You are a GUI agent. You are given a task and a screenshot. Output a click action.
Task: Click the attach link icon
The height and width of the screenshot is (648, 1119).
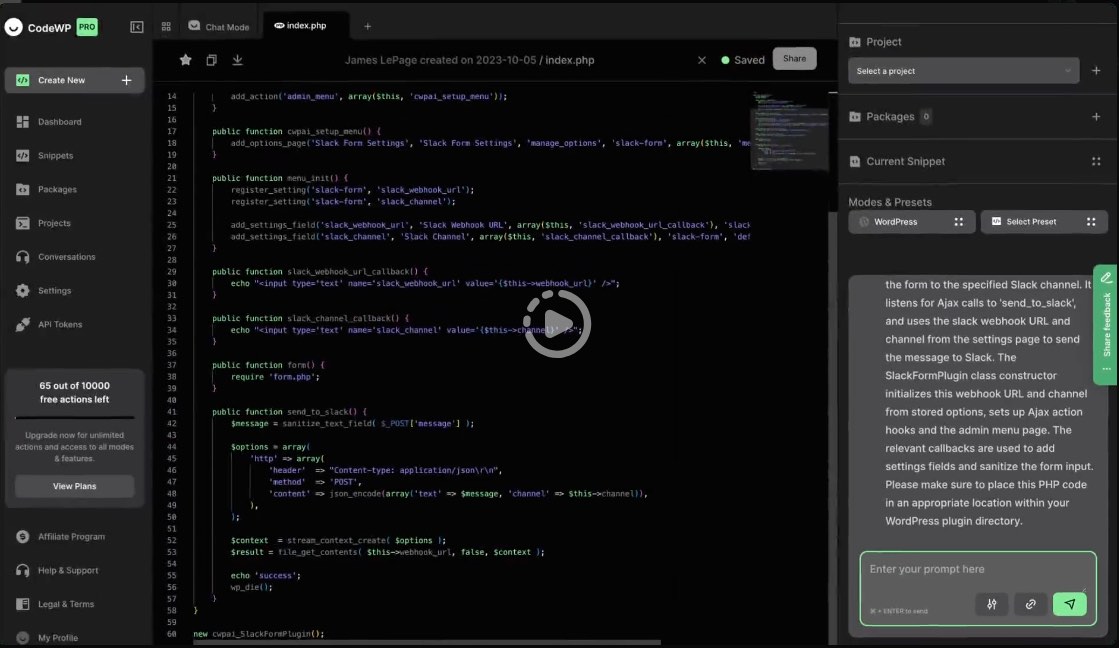tap(1031, 604)
